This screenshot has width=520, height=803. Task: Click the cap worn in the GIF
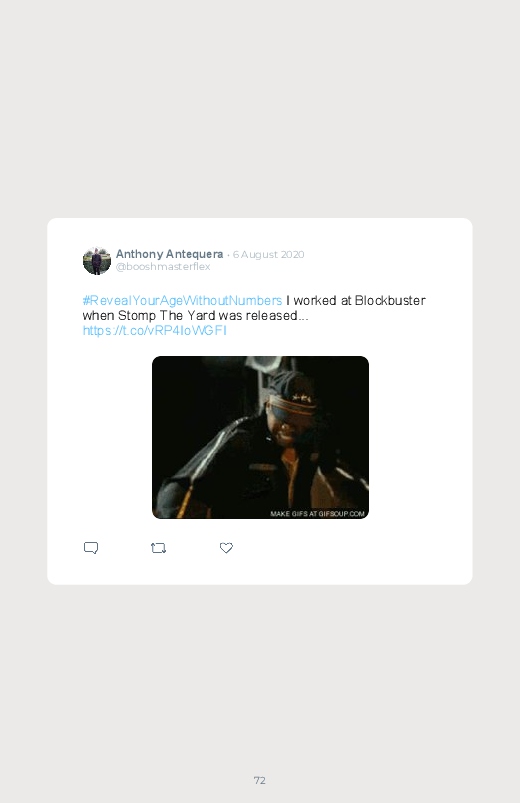click(292, 392)
